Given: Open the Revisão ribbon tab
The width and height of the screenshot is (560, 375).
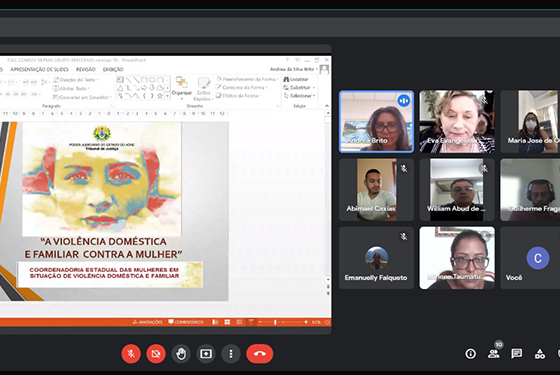Looking at the screenshot, I should (x=86, y=69).
